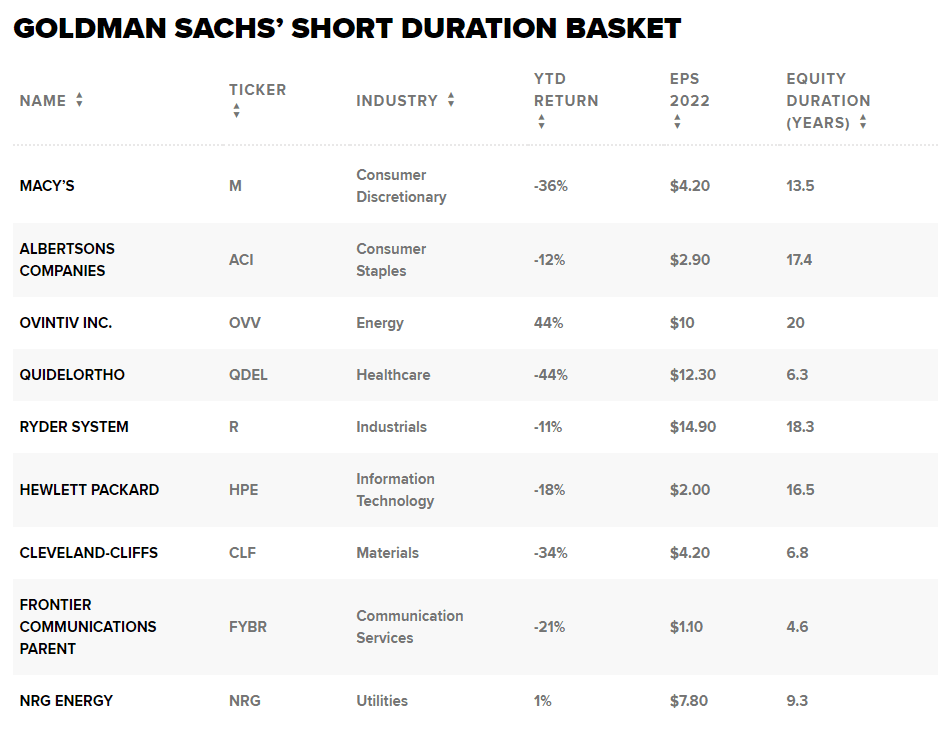The image size is (945, 734).
Task: Click the YTD Return sort arrows
Action: [x=541, y=122]
